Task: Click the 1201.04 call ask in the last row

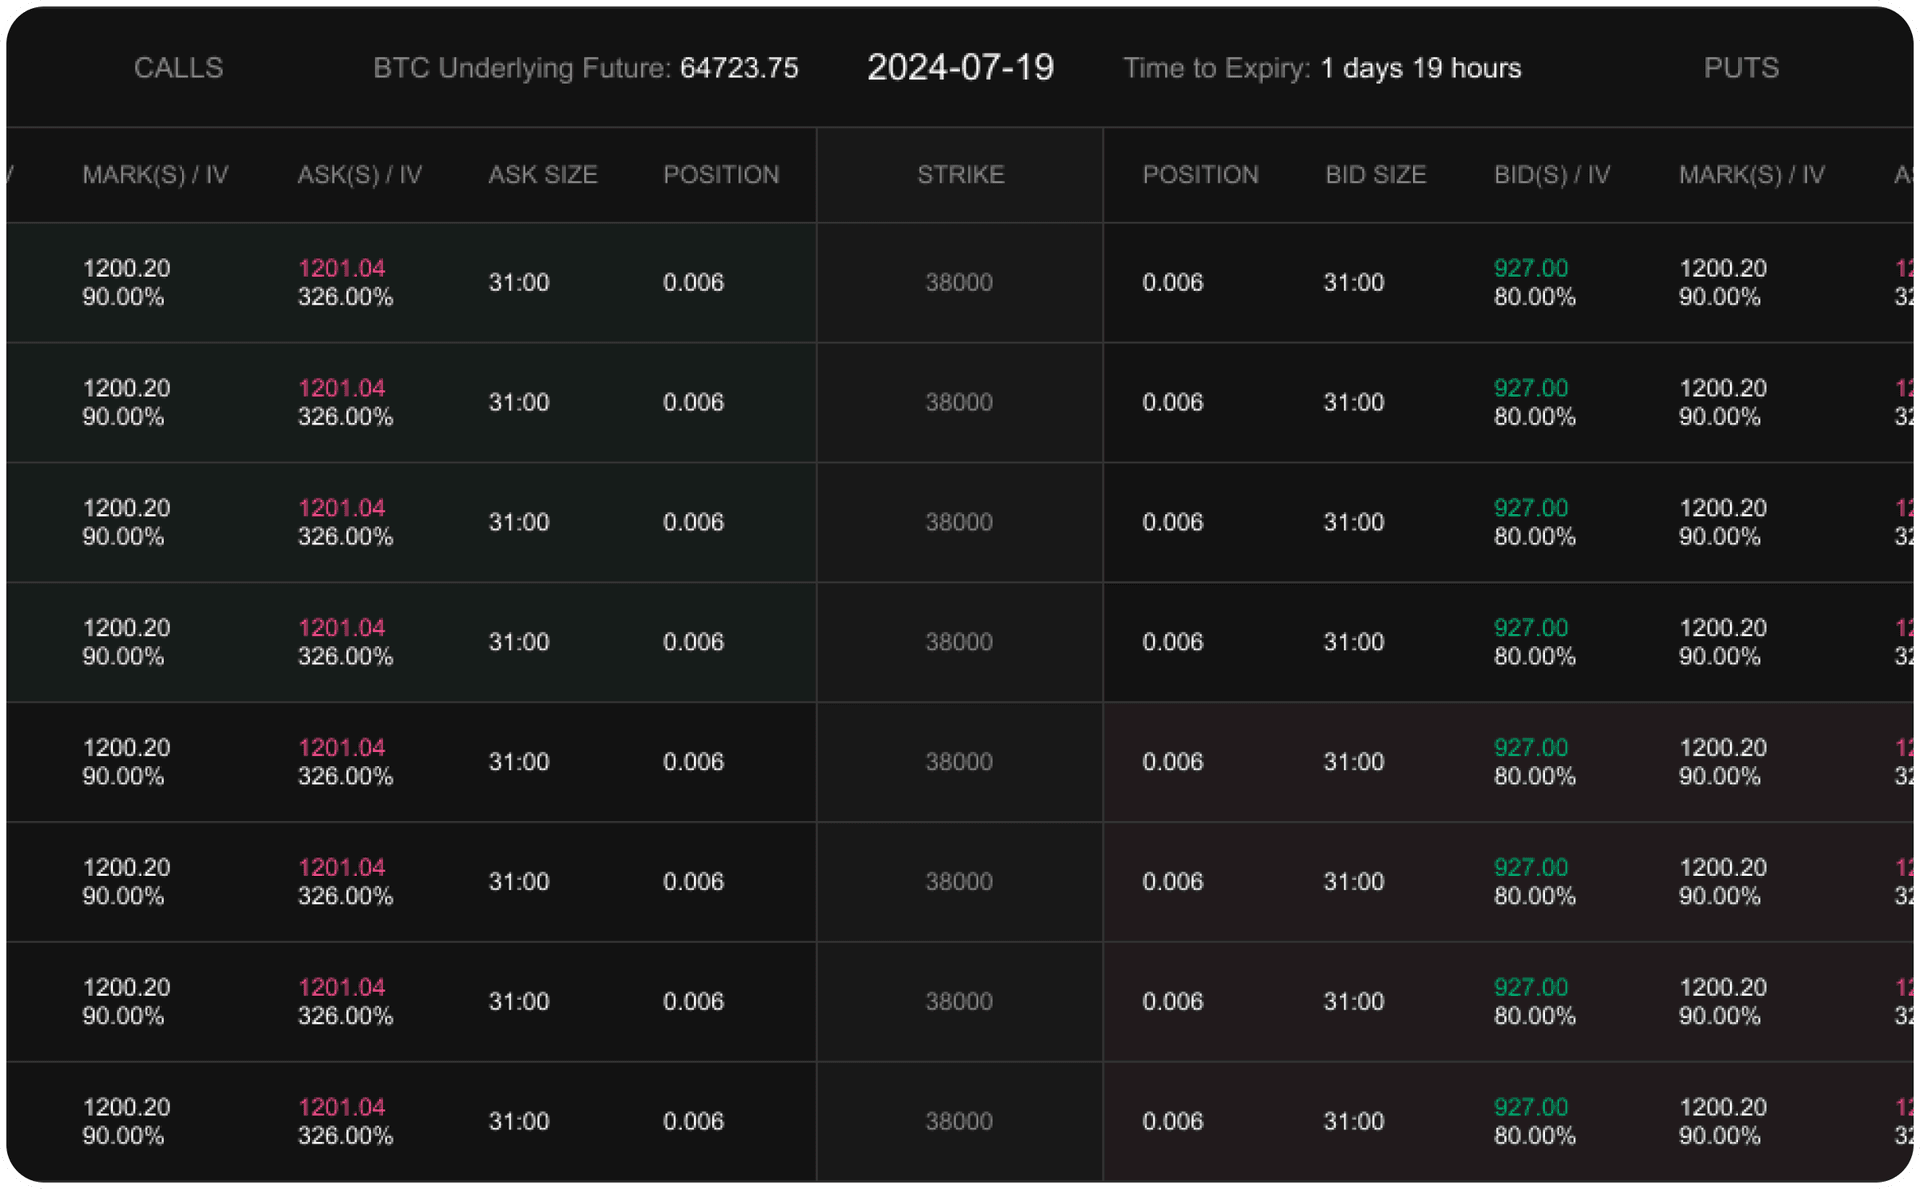Action: 341,1107
